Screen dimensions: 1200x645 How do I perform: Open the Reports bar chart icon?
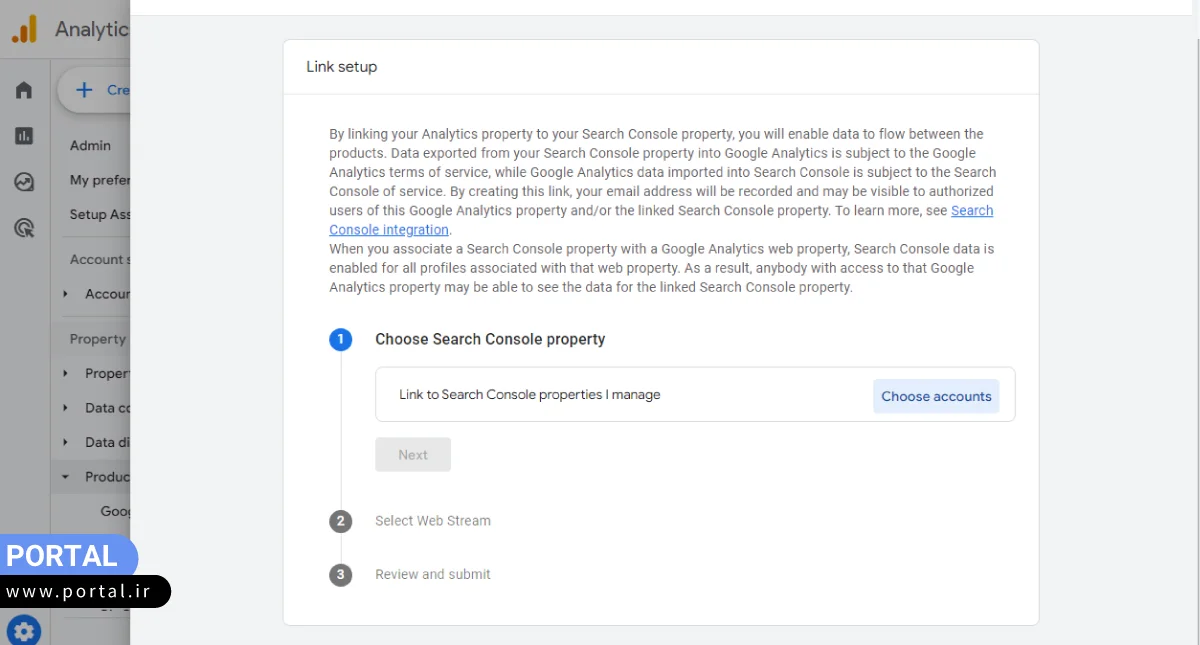[24, 136]
